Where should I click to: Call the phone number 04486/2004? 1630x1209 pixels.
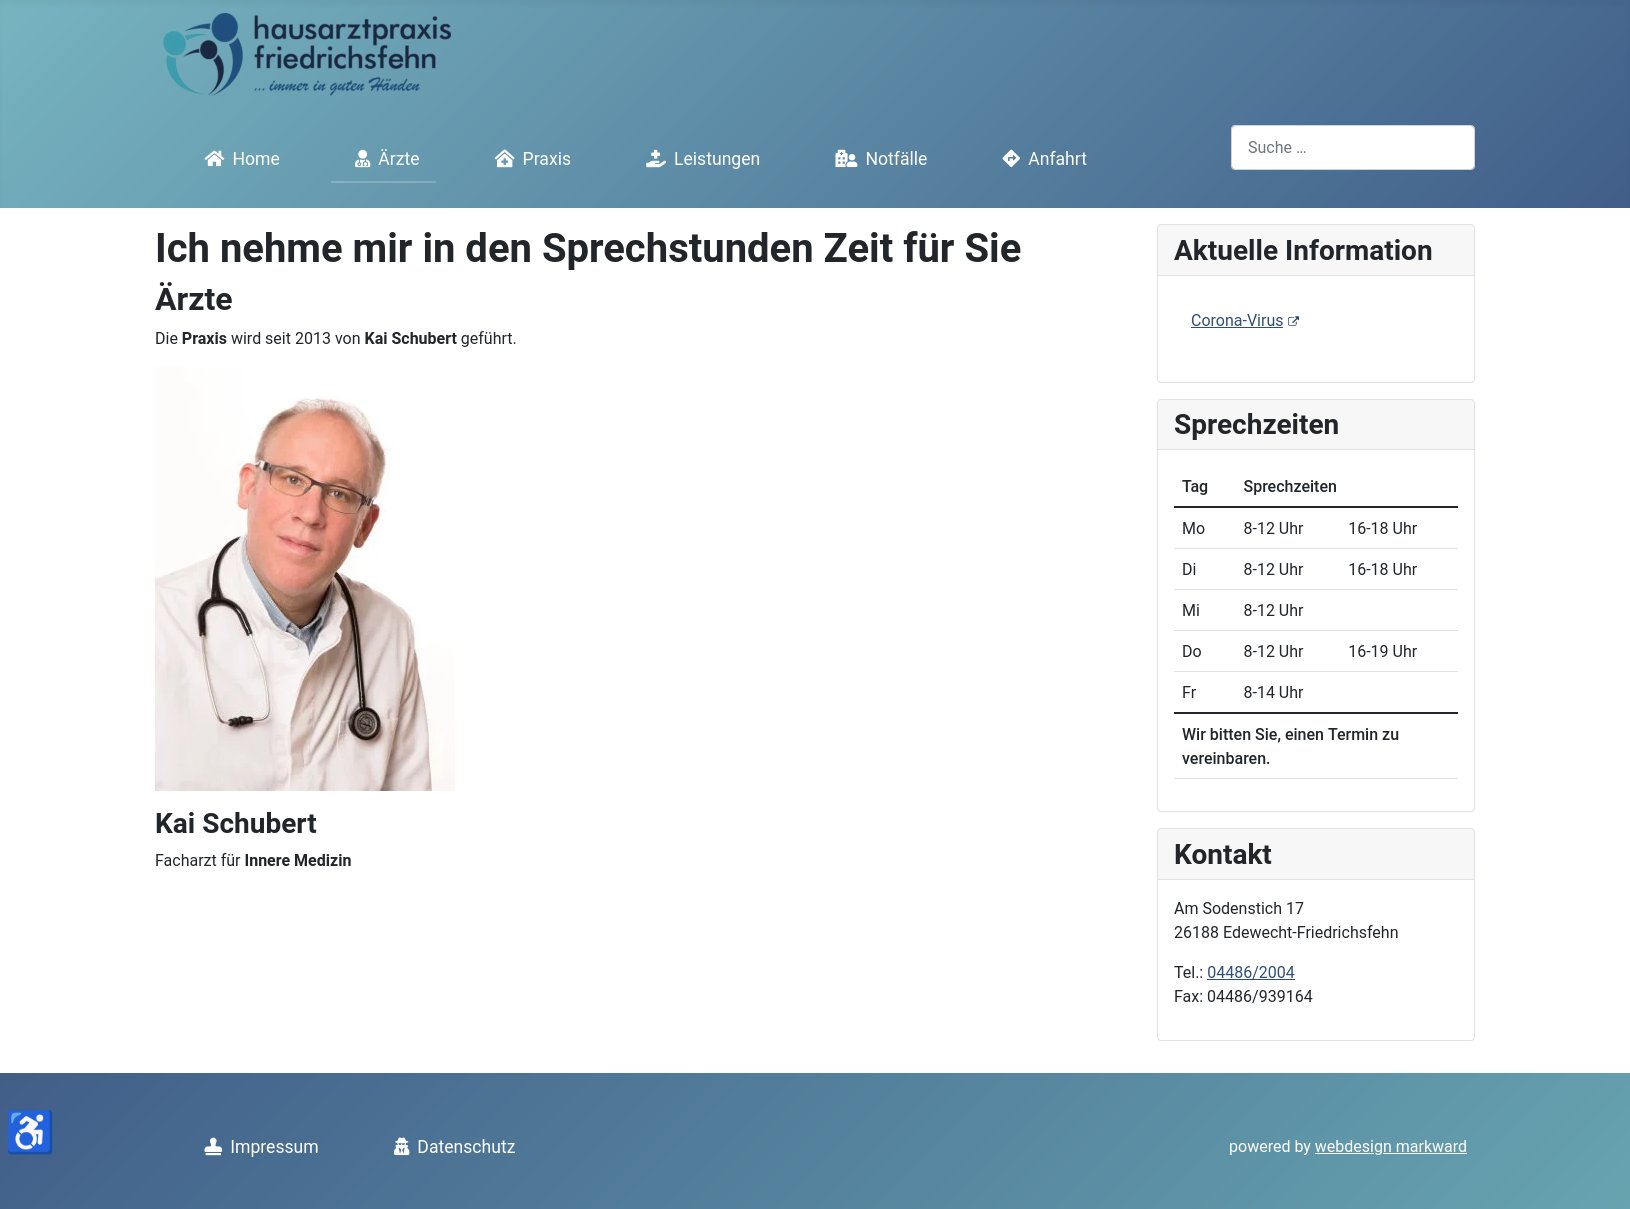1250,972
